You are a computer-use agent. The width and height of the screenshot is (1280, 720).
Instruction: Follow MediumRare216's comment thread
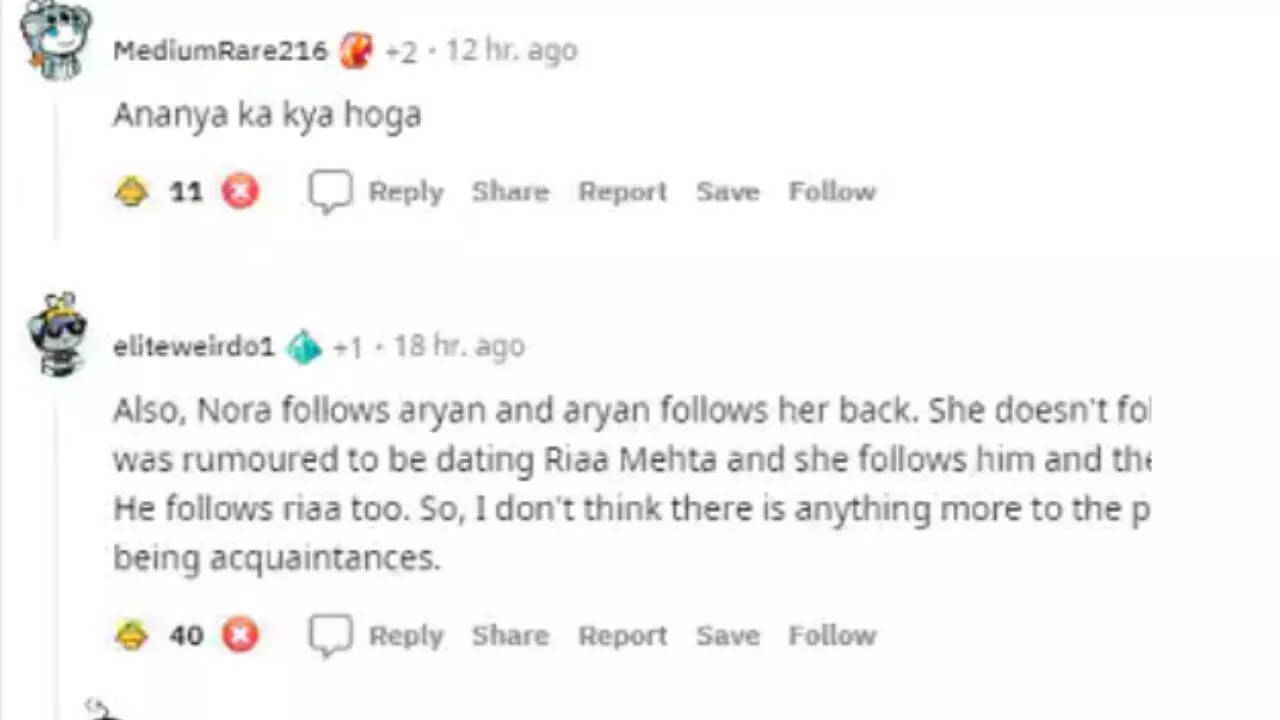click(x=831, y=191)
